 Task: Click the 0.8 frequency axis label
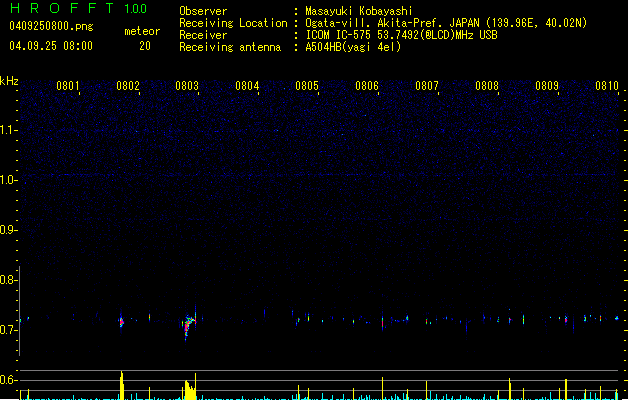[x=8, y=280]
